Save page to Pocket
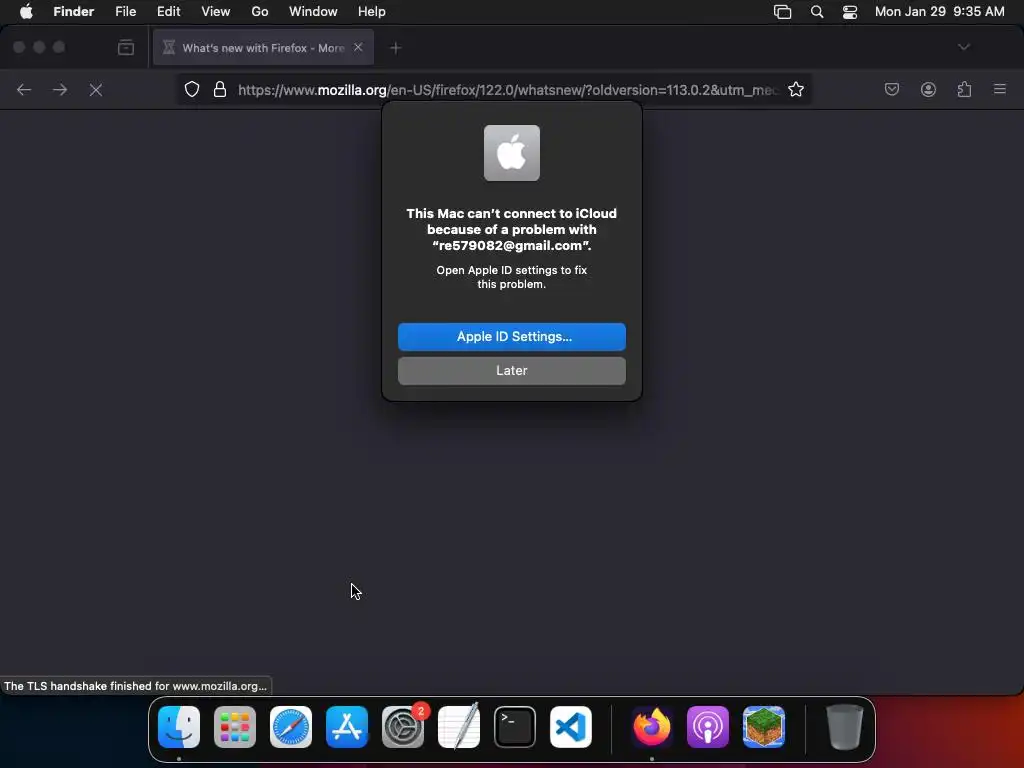Screen dimensions: 1024x768 891,89
